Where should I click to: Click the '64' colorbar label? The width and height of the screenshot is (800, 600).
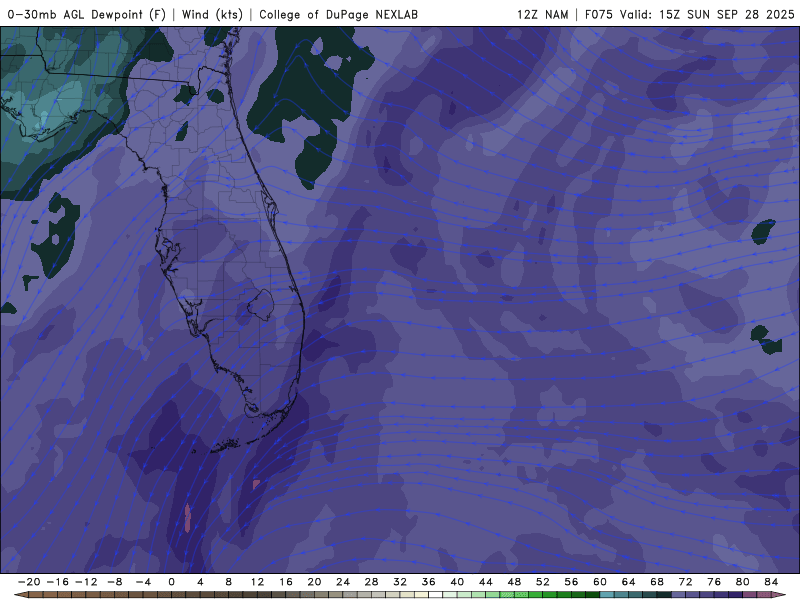[629, 582]
